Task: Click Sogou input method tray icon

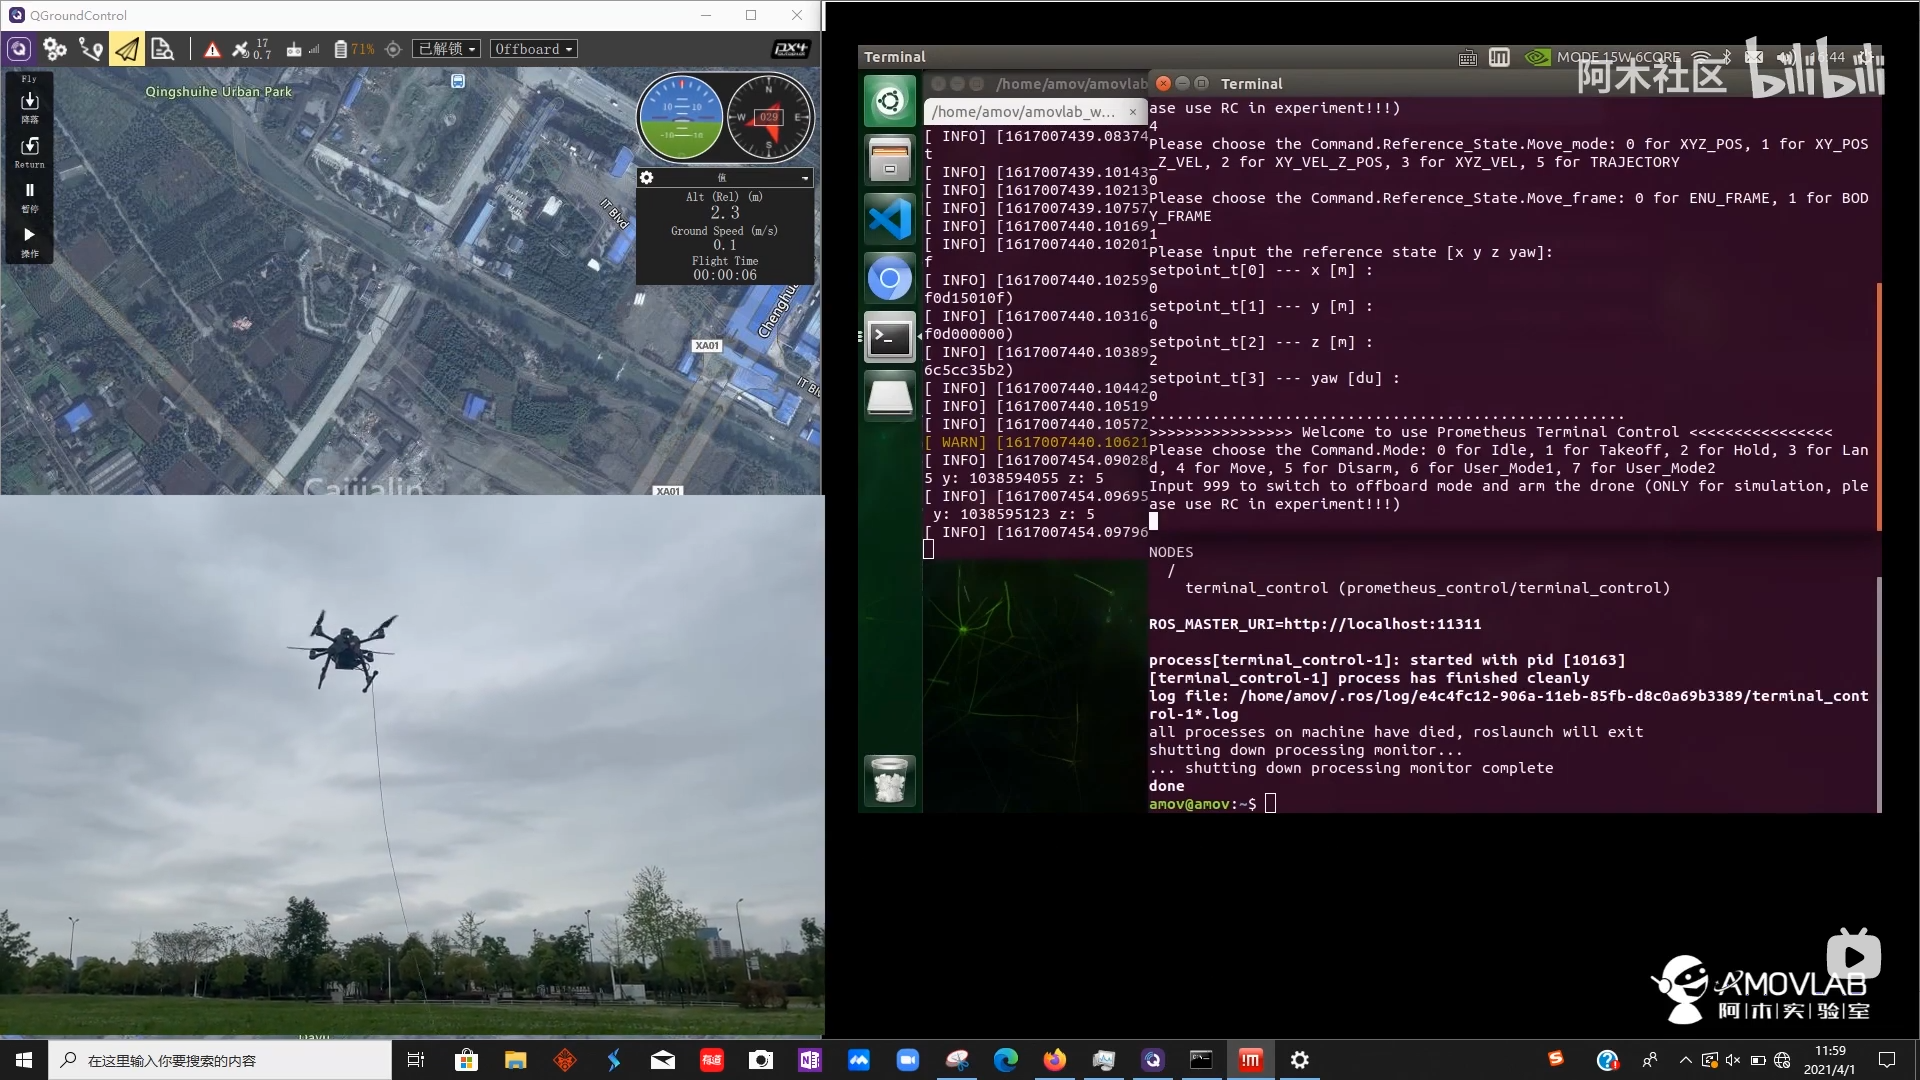Action: point(1556,1059)
